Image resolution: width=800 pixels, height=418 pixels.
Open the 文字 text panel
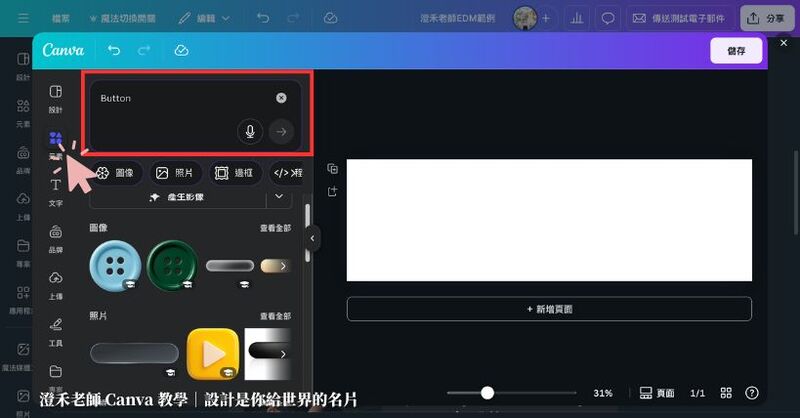[56, 192]
